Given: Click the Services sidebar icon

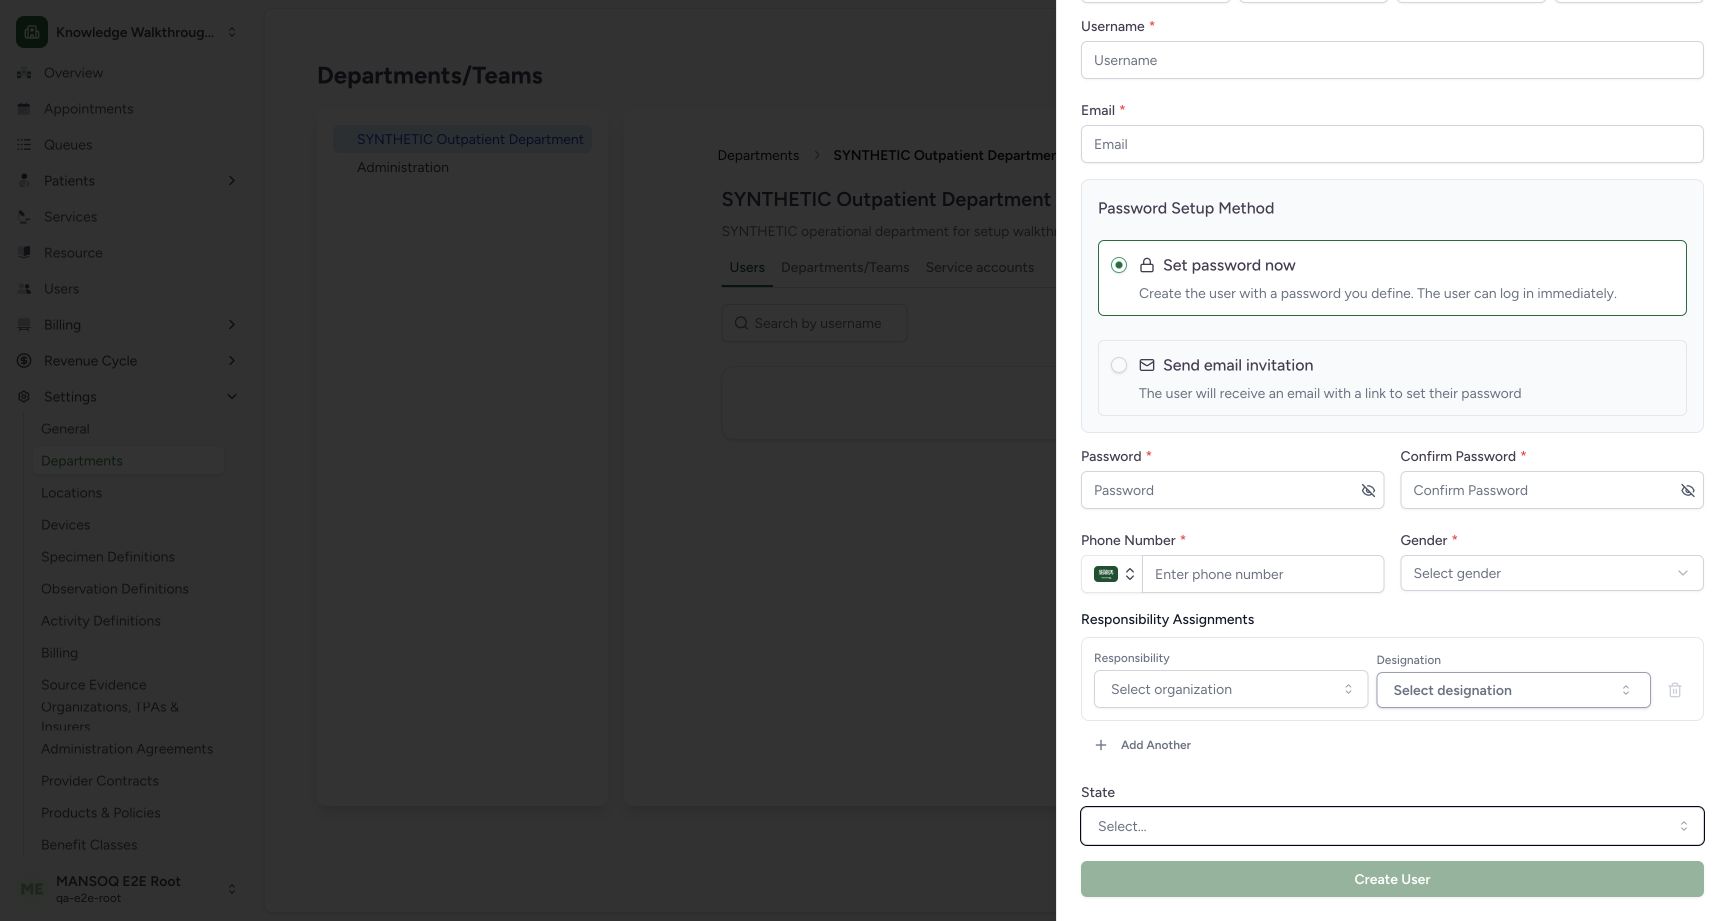Looking at the screenshot, I should pyautogui.click(x=24, y=217).
